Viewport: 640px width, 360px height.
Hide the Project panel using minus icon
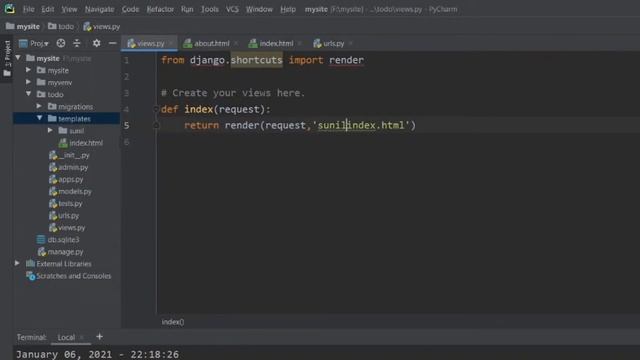coord(113,43)
